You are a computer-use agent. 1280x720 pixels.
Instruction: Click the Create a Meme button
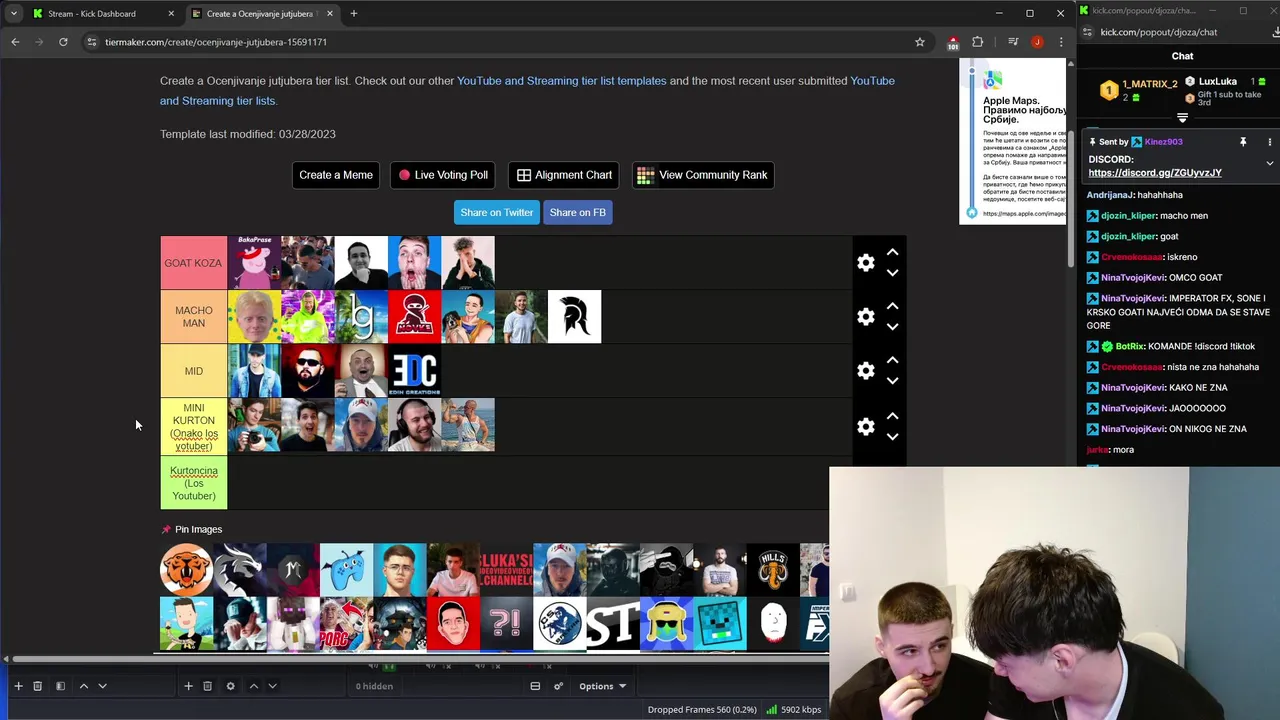336,175
